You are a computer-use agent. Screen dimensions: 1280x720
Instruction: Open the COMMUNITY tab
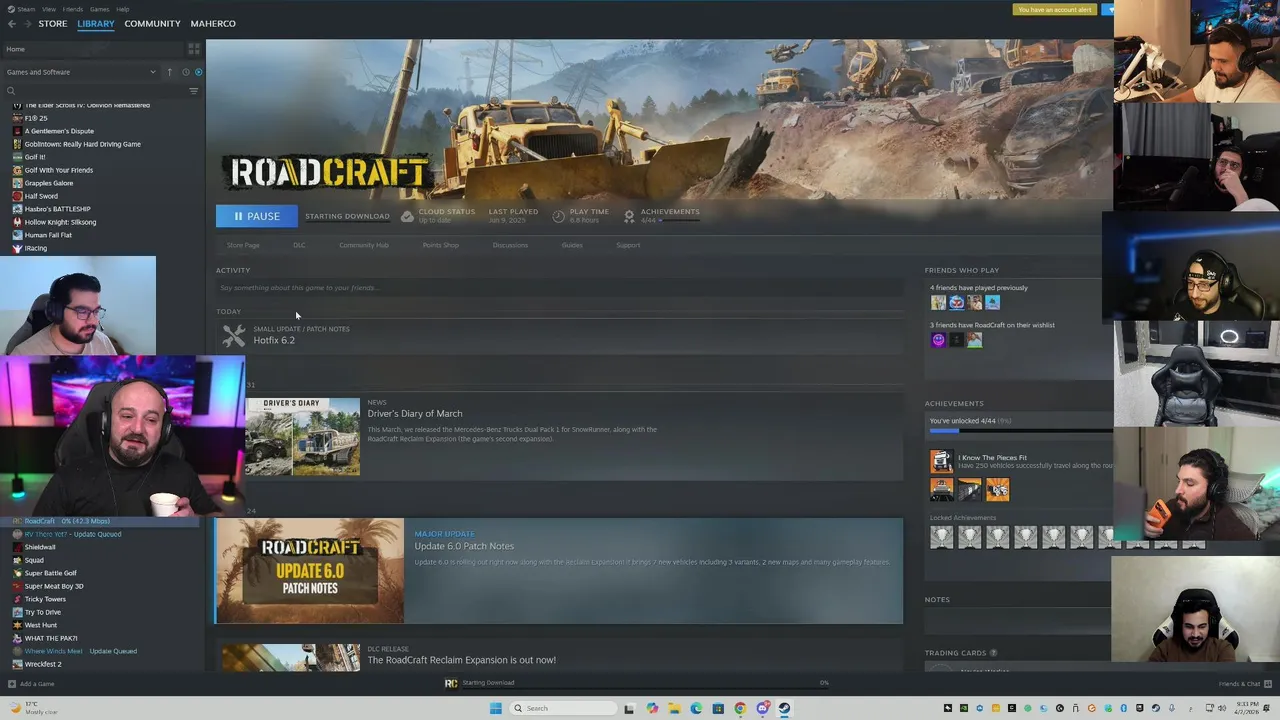coord(152,23)
